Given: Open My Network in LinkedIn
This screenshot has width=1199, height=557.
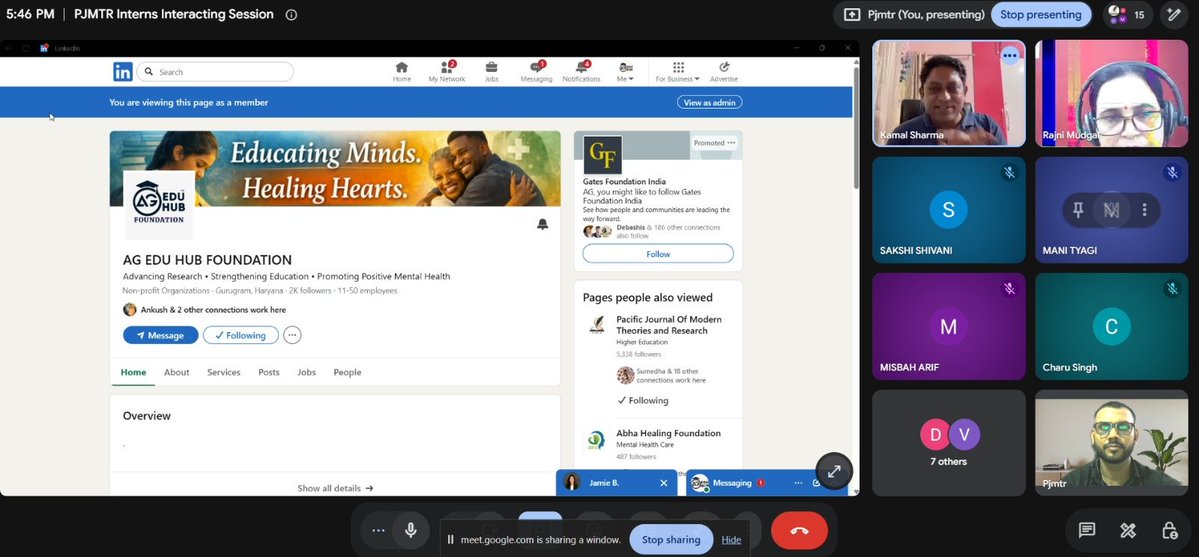Looking at the screenshot, I should pos(447,72).
